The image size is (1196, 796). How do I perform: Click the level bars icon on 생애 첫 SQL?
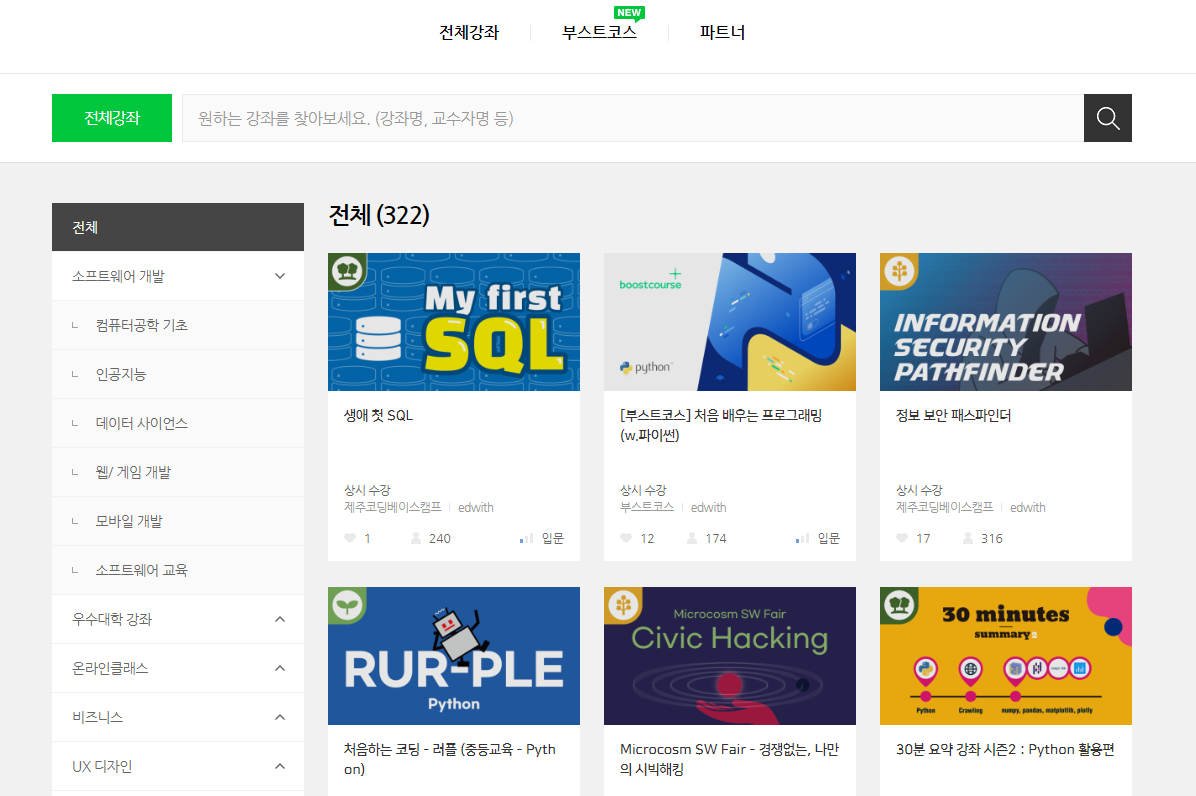526,539
